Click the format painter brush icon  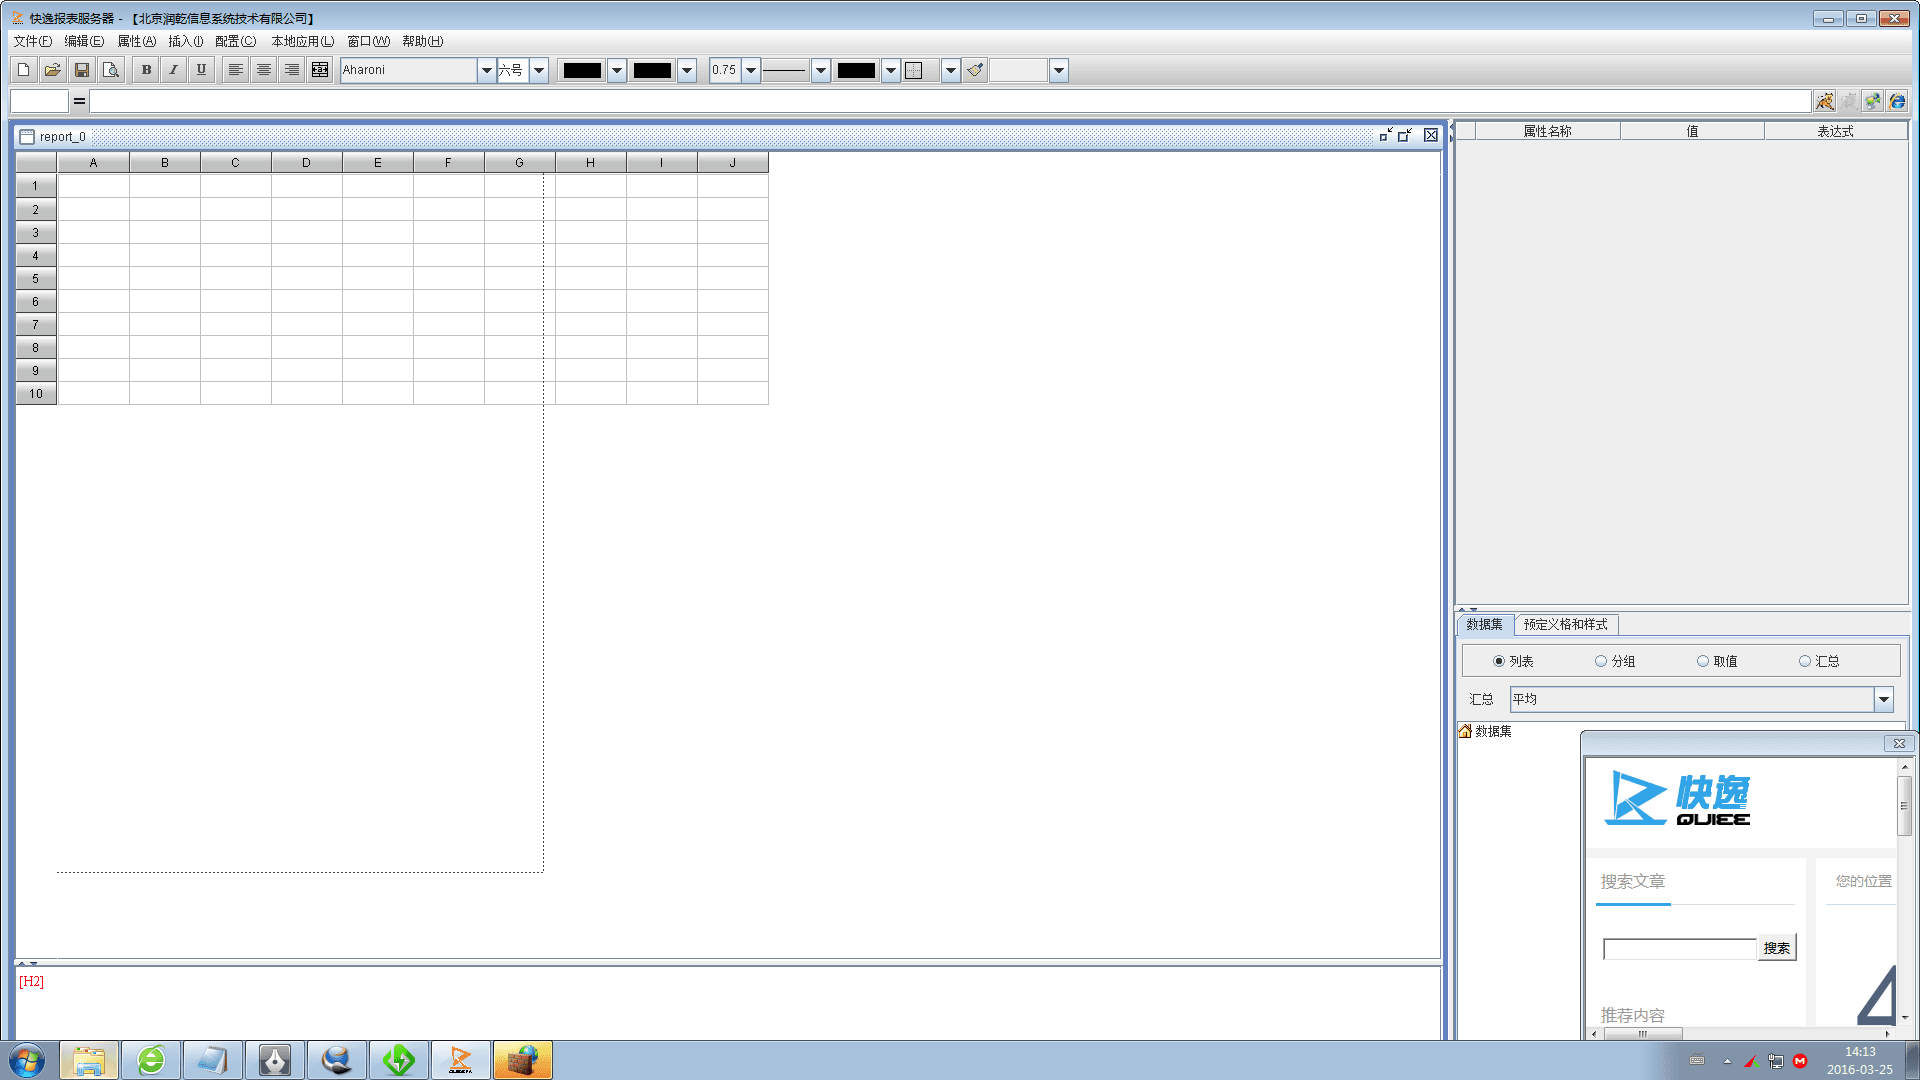[975, 70]
